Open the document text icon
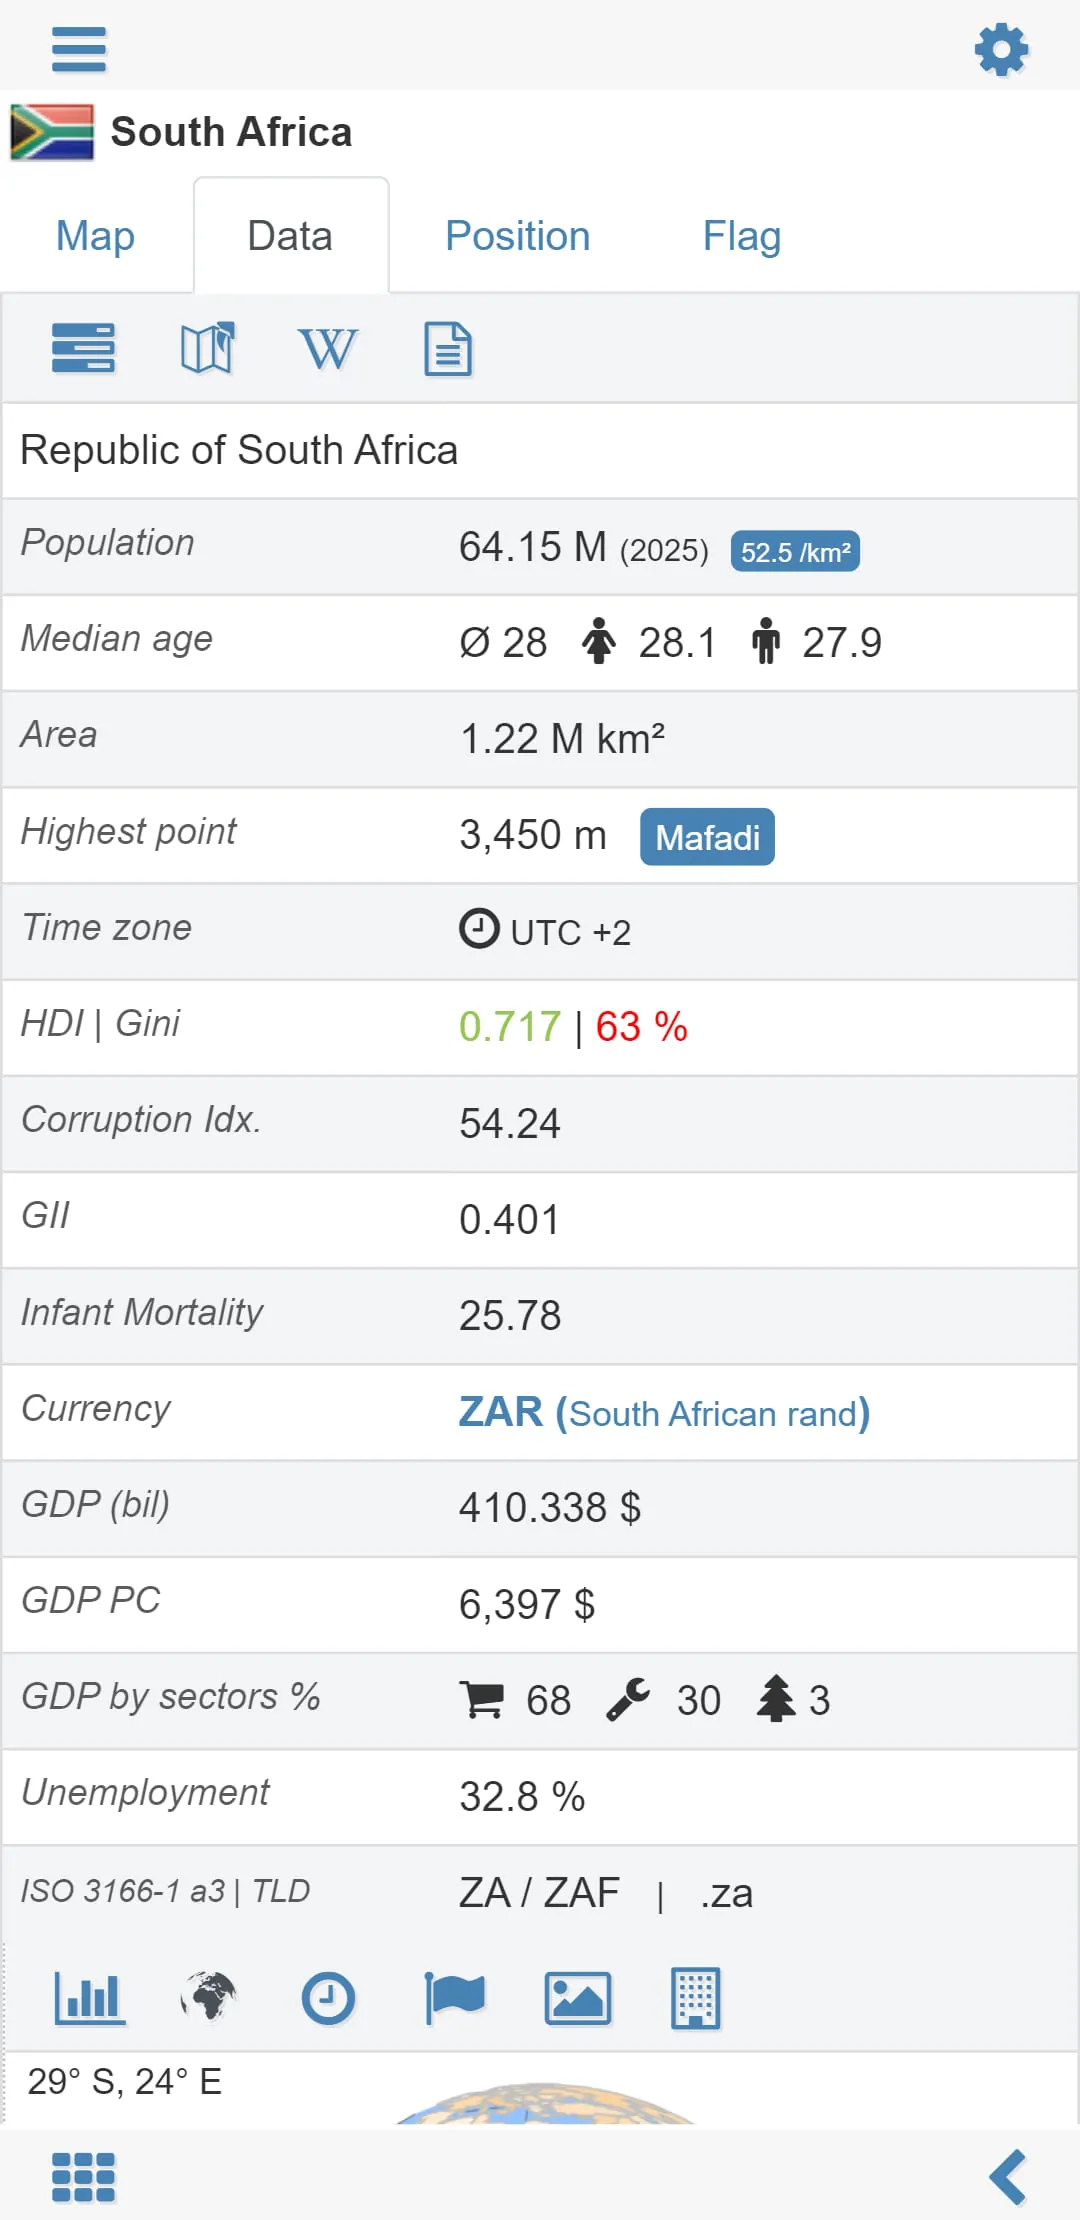 448,349
